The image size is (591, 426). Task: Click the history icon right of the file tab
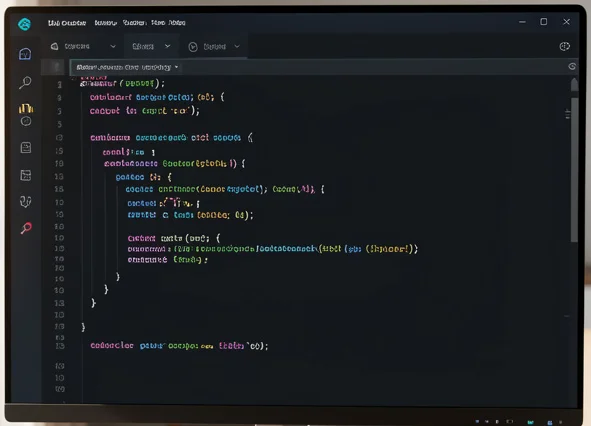click(572, 67)
